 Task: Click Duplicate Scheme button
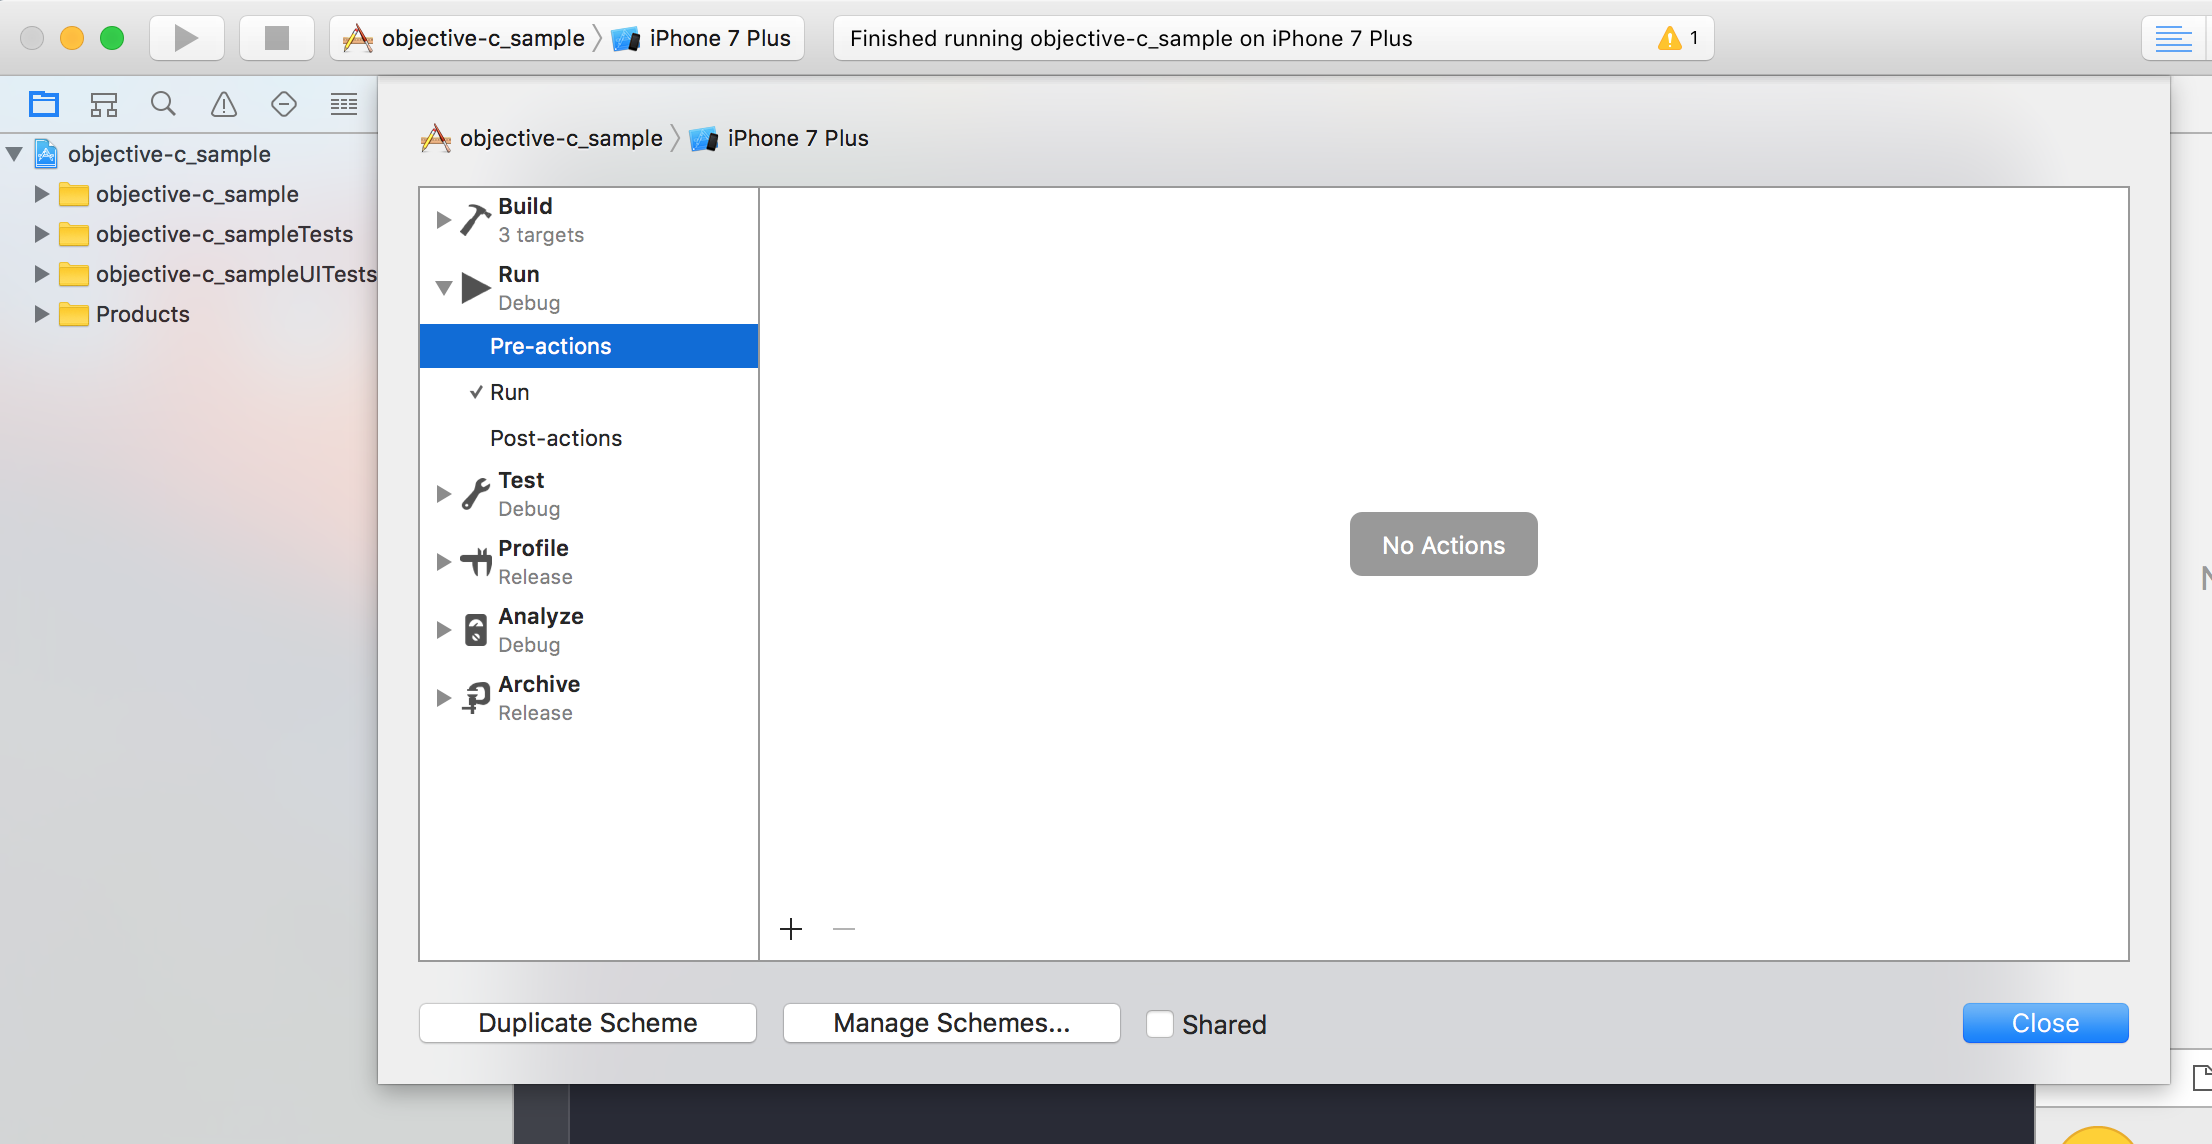[x=588, y=1023]
